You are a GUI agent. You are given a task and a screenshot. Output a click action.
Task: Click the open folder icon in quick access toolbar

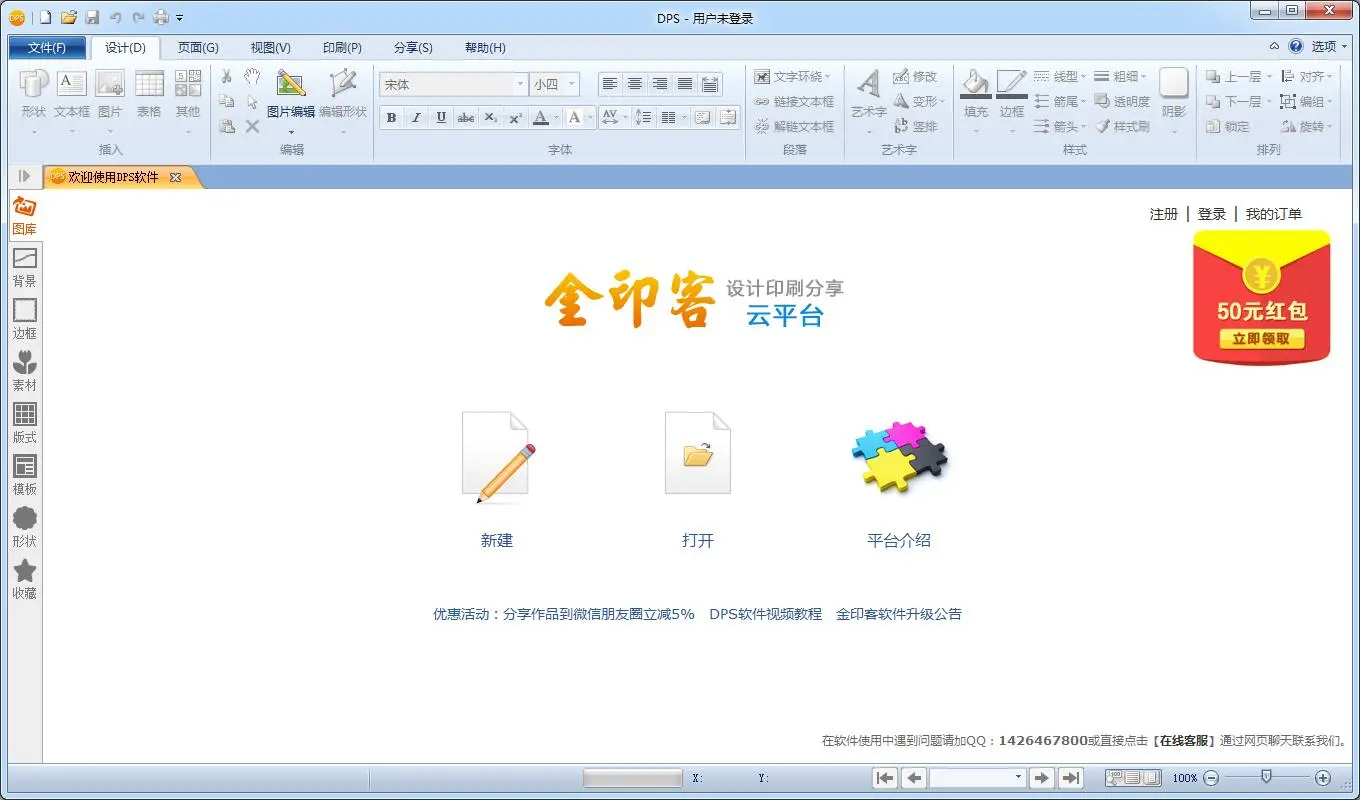(x=69, y=18)
